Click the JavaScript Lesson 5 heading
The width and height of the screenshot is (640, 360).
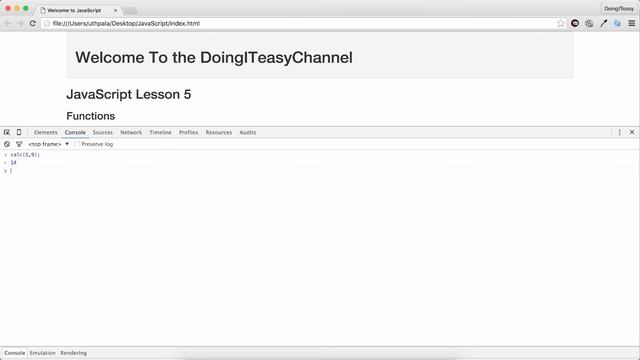129,94
